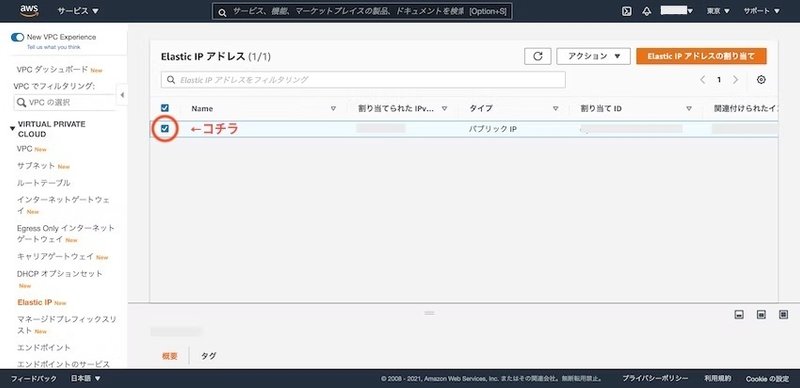Viewport: 800px width, 388px height.
Task: Open the CloudShell terminal icon
Action: (627, 11)
